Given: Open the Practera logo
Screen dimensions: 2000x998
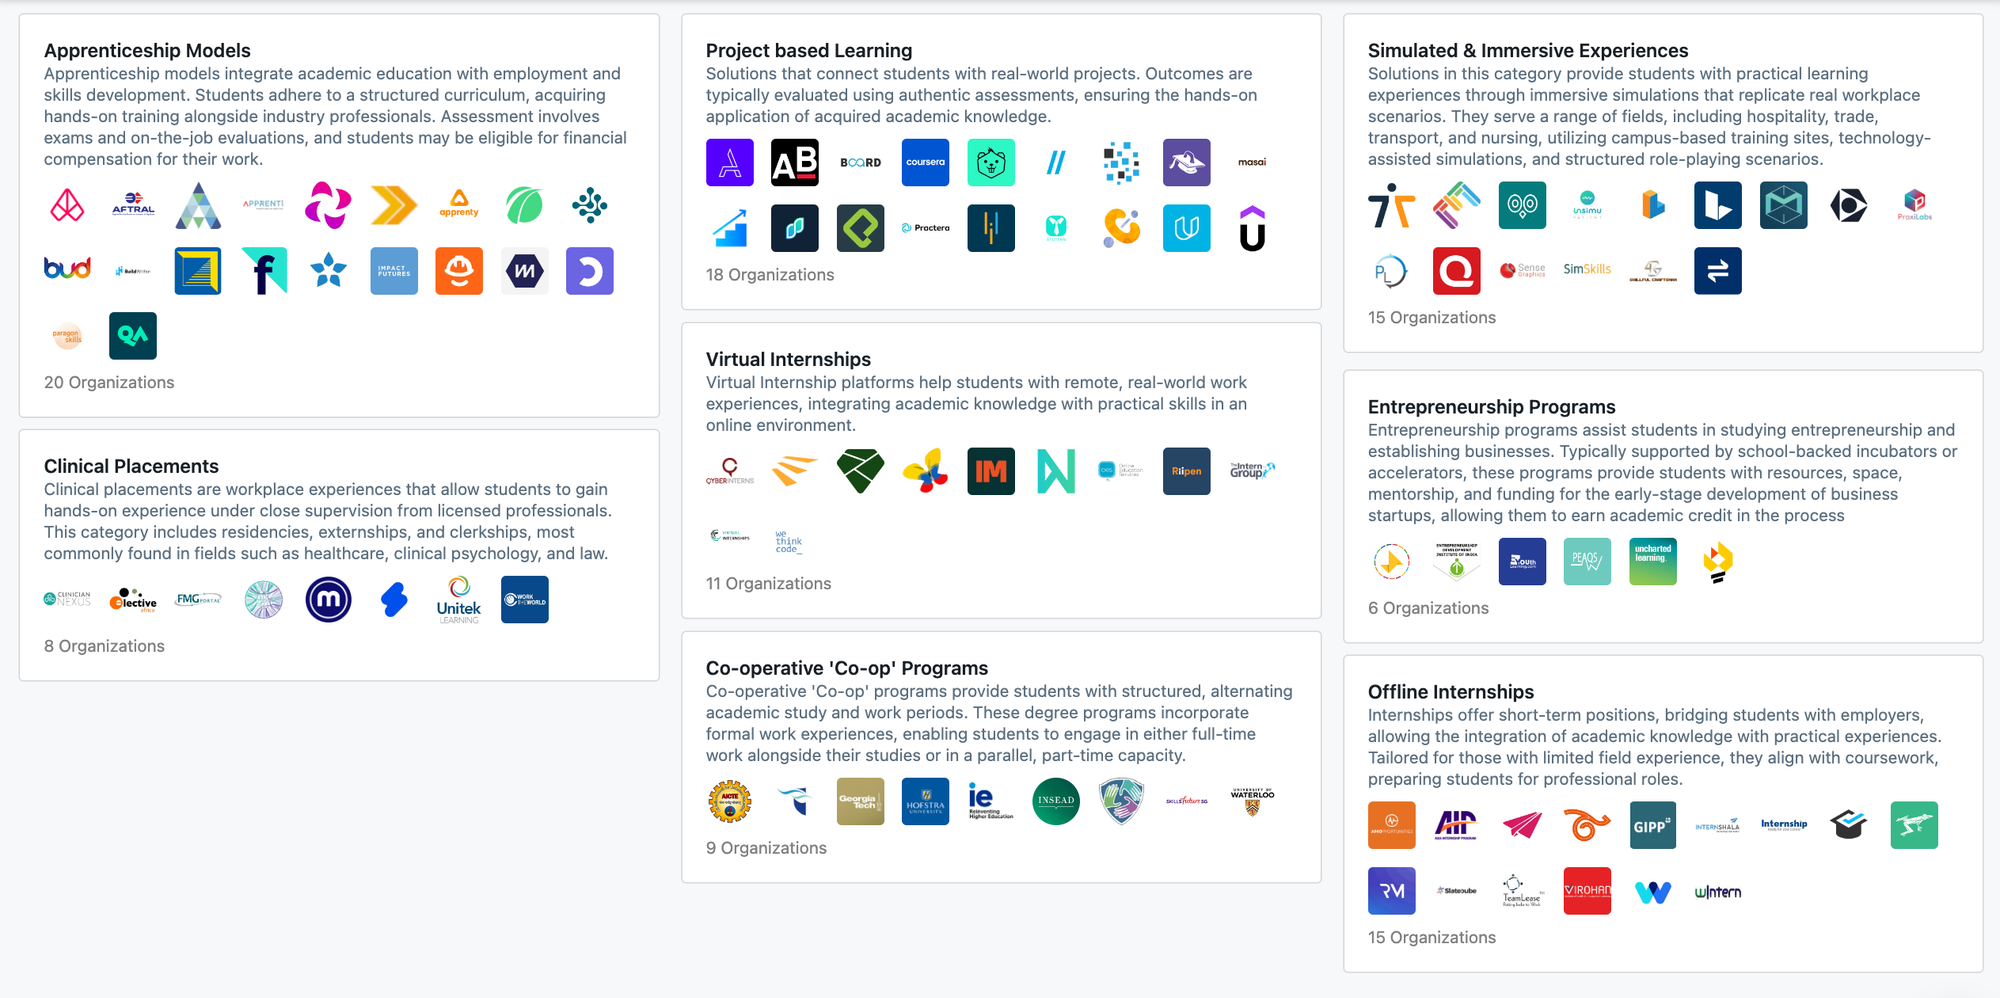Looking at the screenshot, I should pyautogui.click(x=925, y=228).
